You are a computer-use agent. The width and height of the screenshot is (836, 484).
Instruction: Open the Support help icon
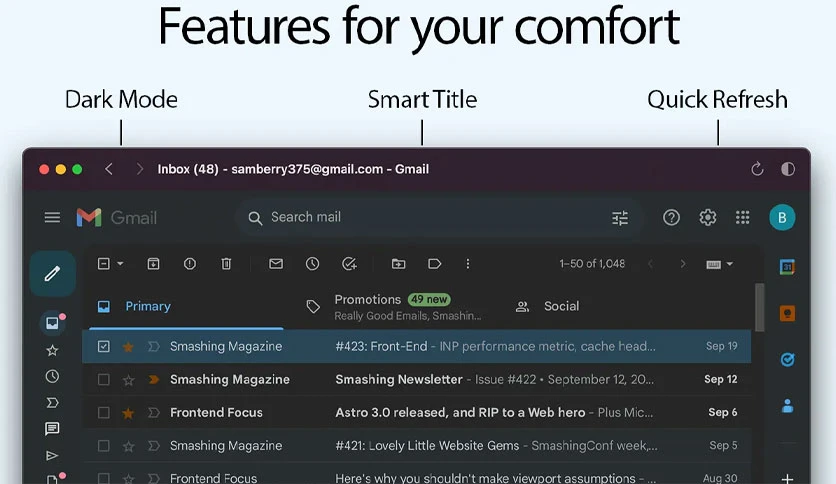click(671, 217)
